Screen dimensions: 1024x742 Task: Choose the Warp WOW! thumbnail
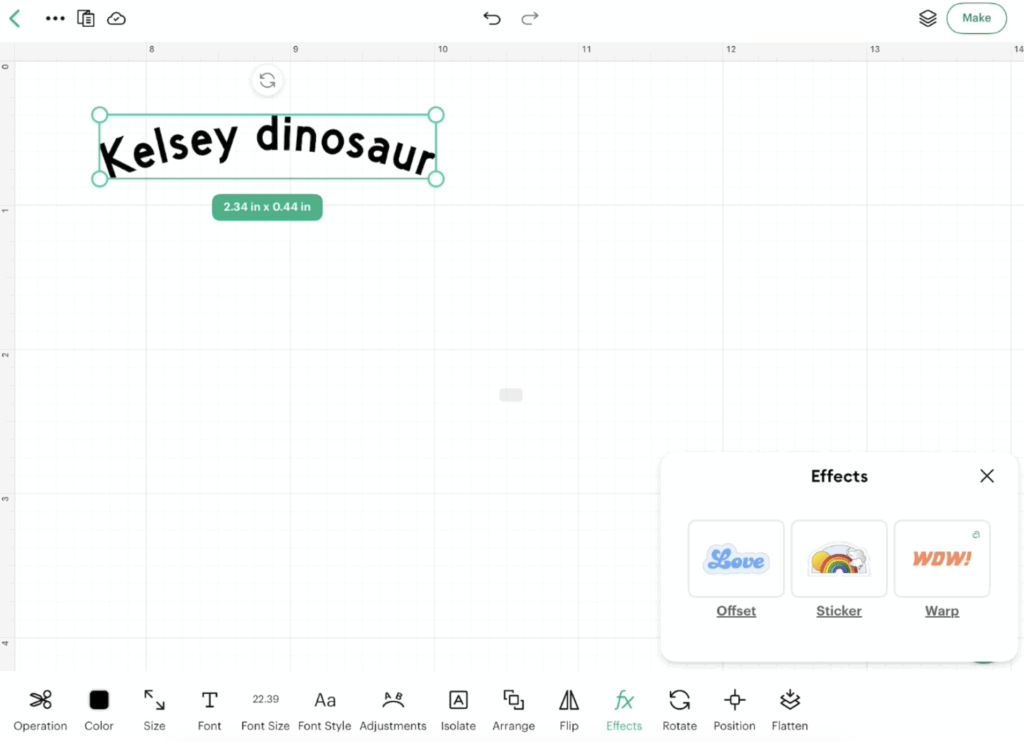coord(942,558)
